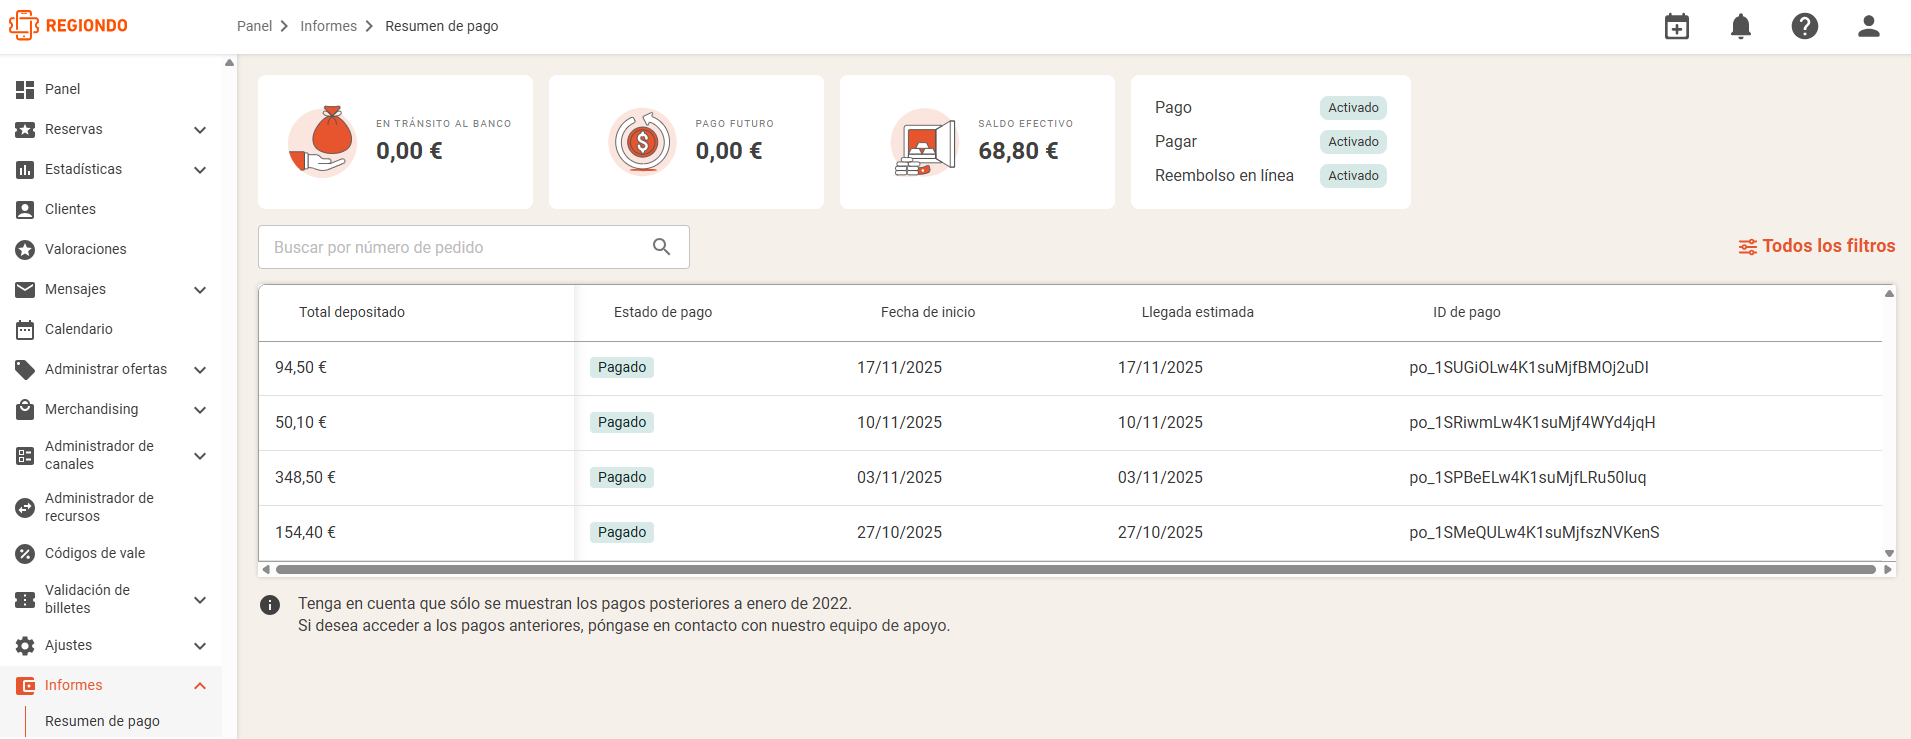Click the Regiondo logo
1911x739 pixels.
pyautogui.click(x=69, y=26)
